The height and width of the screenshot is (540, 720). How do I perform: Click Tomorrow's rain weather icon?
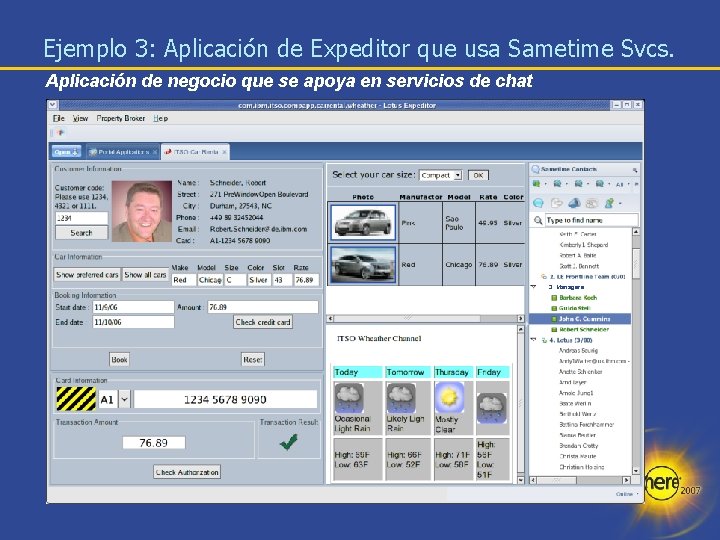(402, 398)
